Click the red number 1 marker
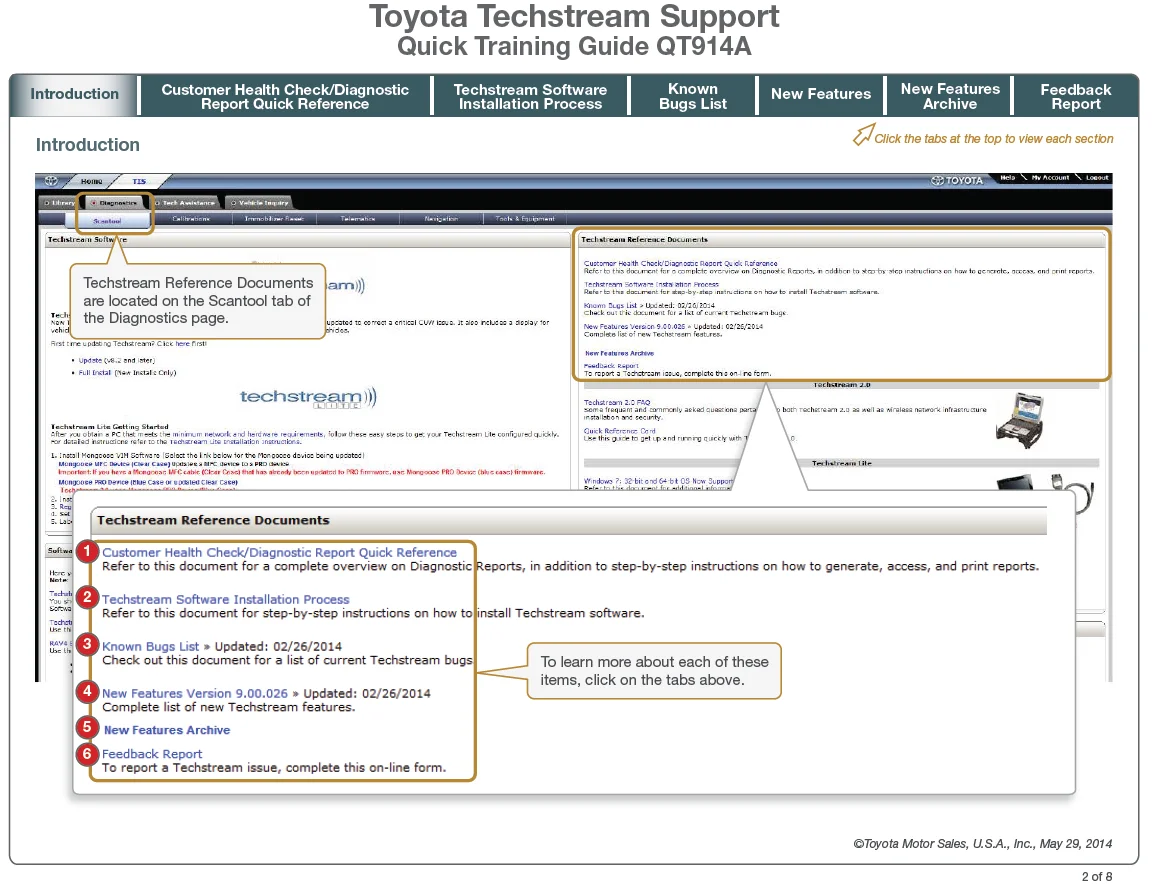 click(89, 552)
